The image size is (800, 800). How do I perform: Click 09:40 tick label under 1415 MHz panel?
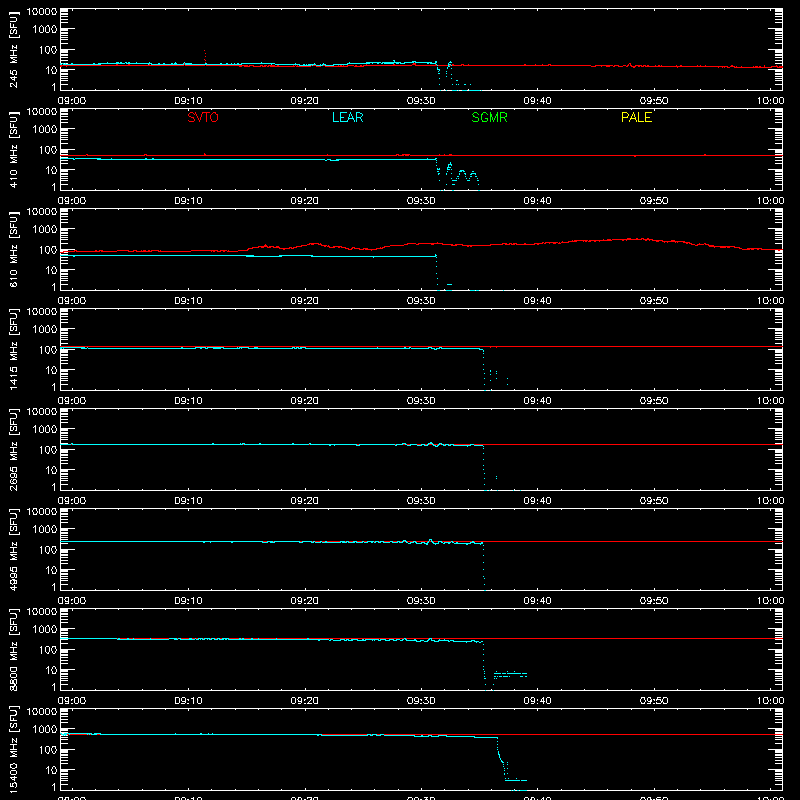tap(537, 401)
